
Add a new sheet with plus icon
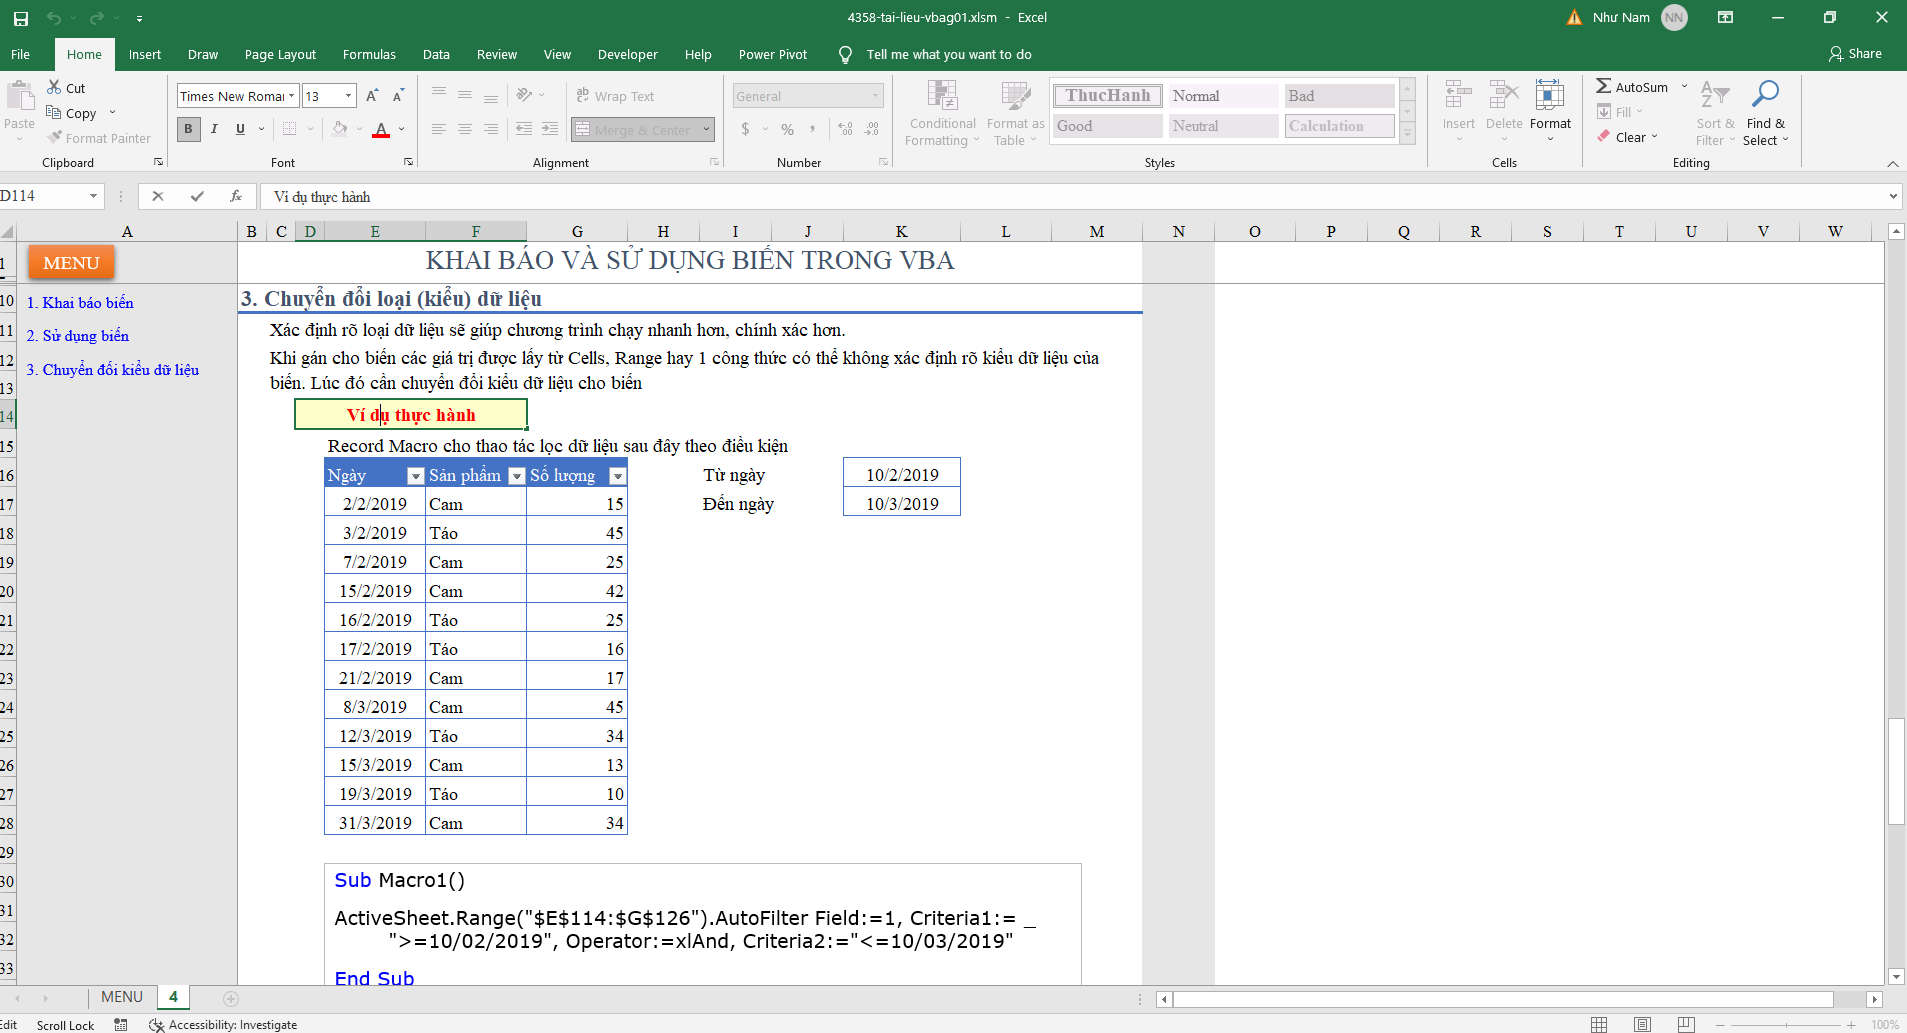click(x=231, y=998)
